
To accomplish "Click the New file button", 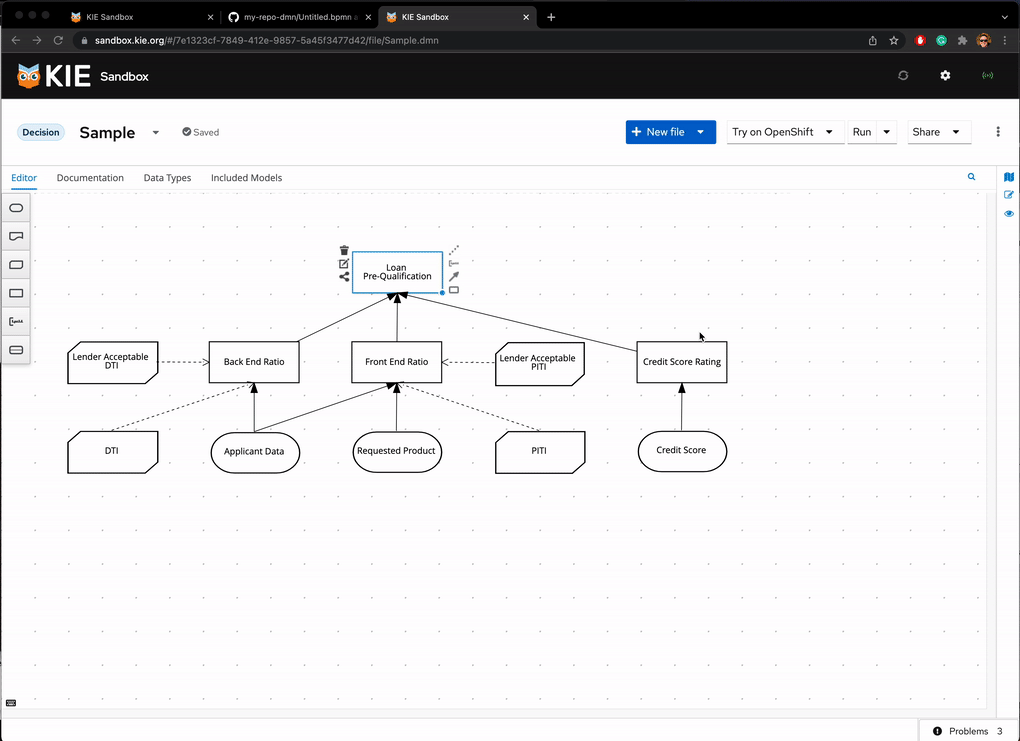I will (658, 132).
